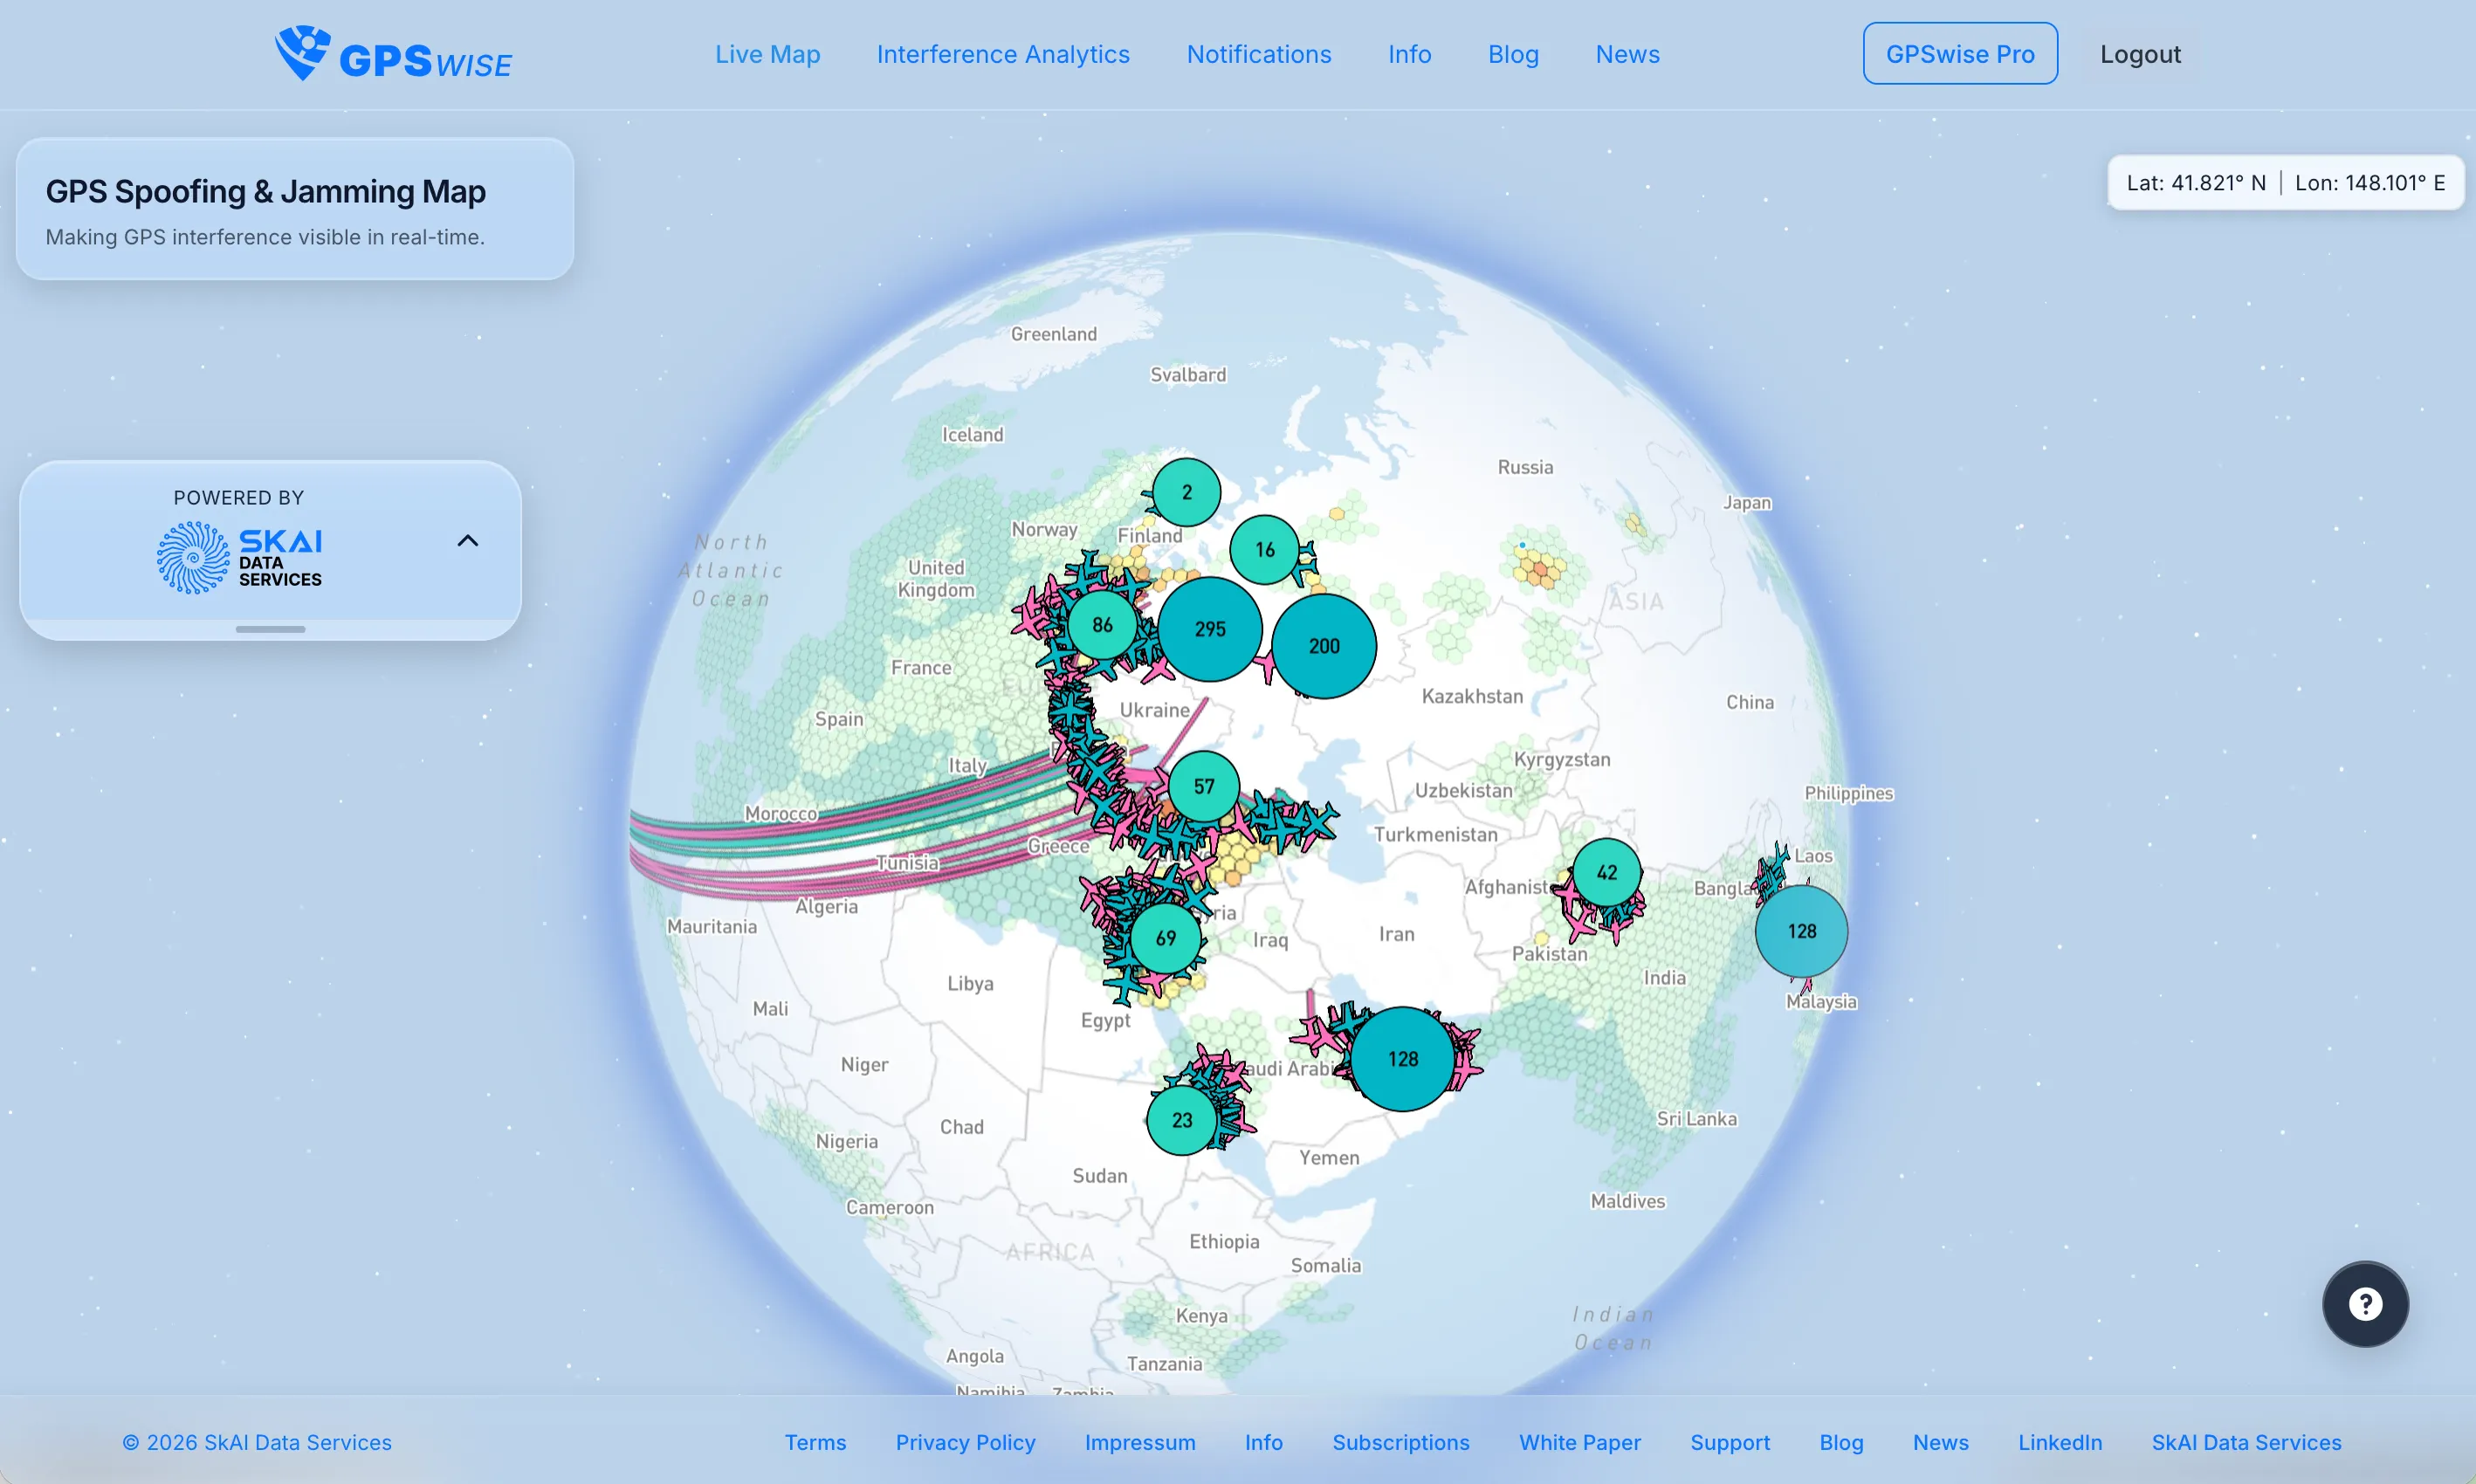
Task: Click the latitude longitude readout box
Action: (2285, 182)
